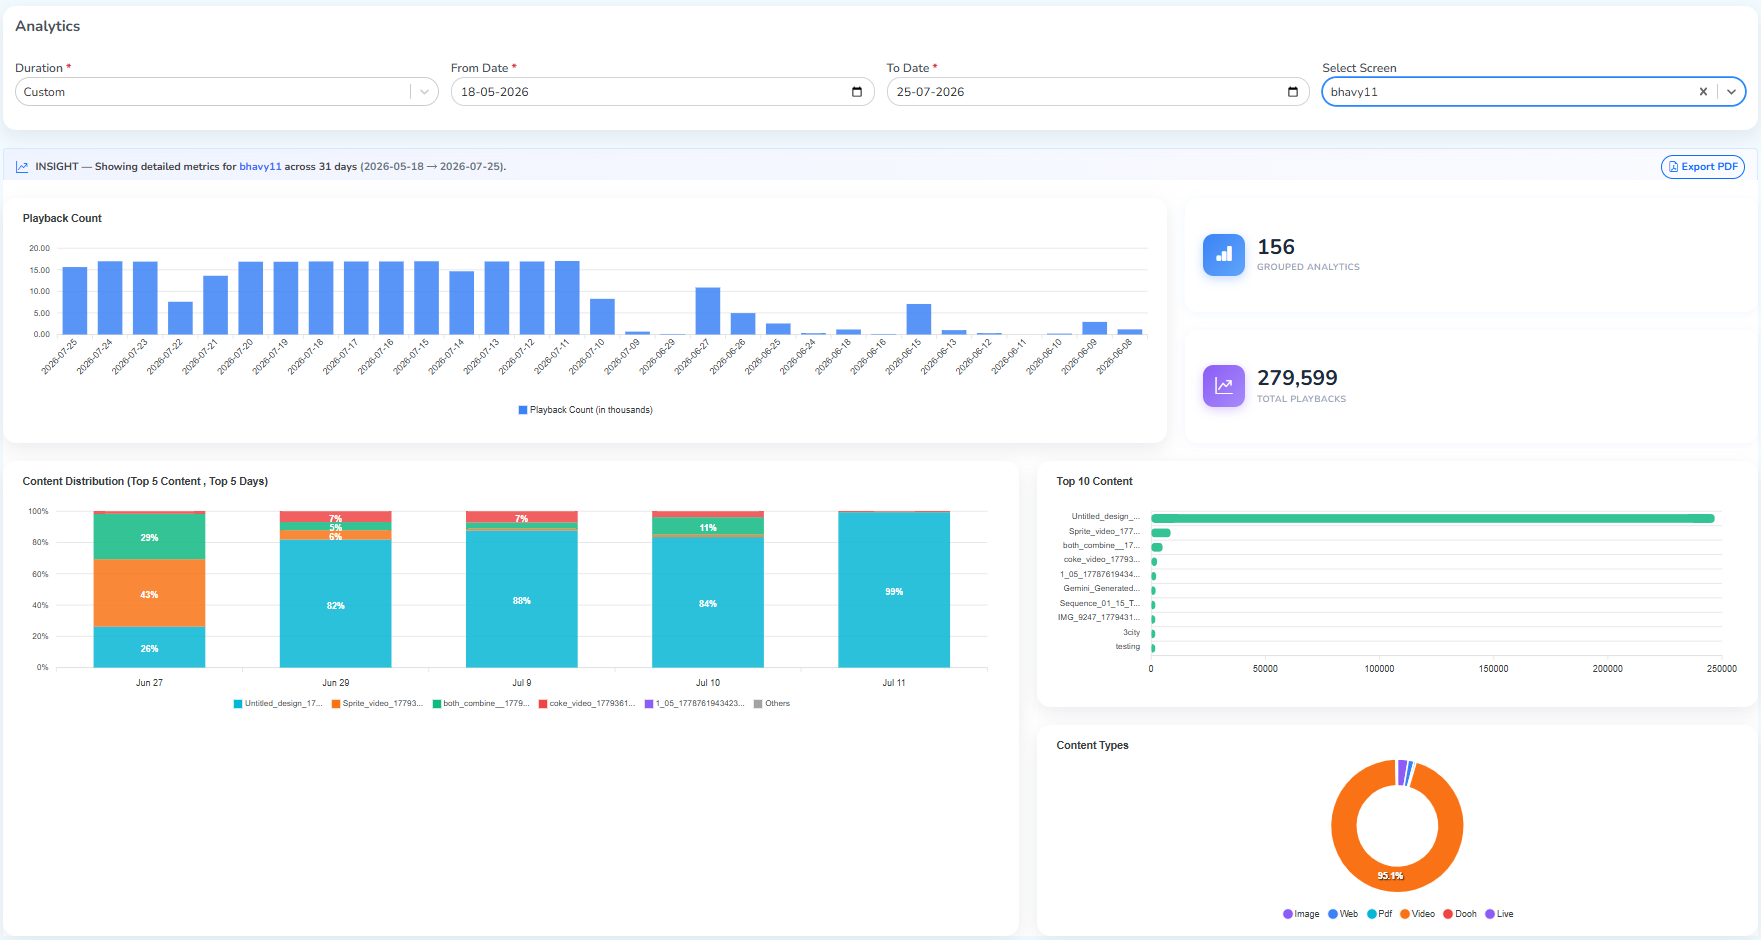The image size is (1761, 940).
Task: Toggle Pdf legend in Content Types
Action: point(1380,914)
